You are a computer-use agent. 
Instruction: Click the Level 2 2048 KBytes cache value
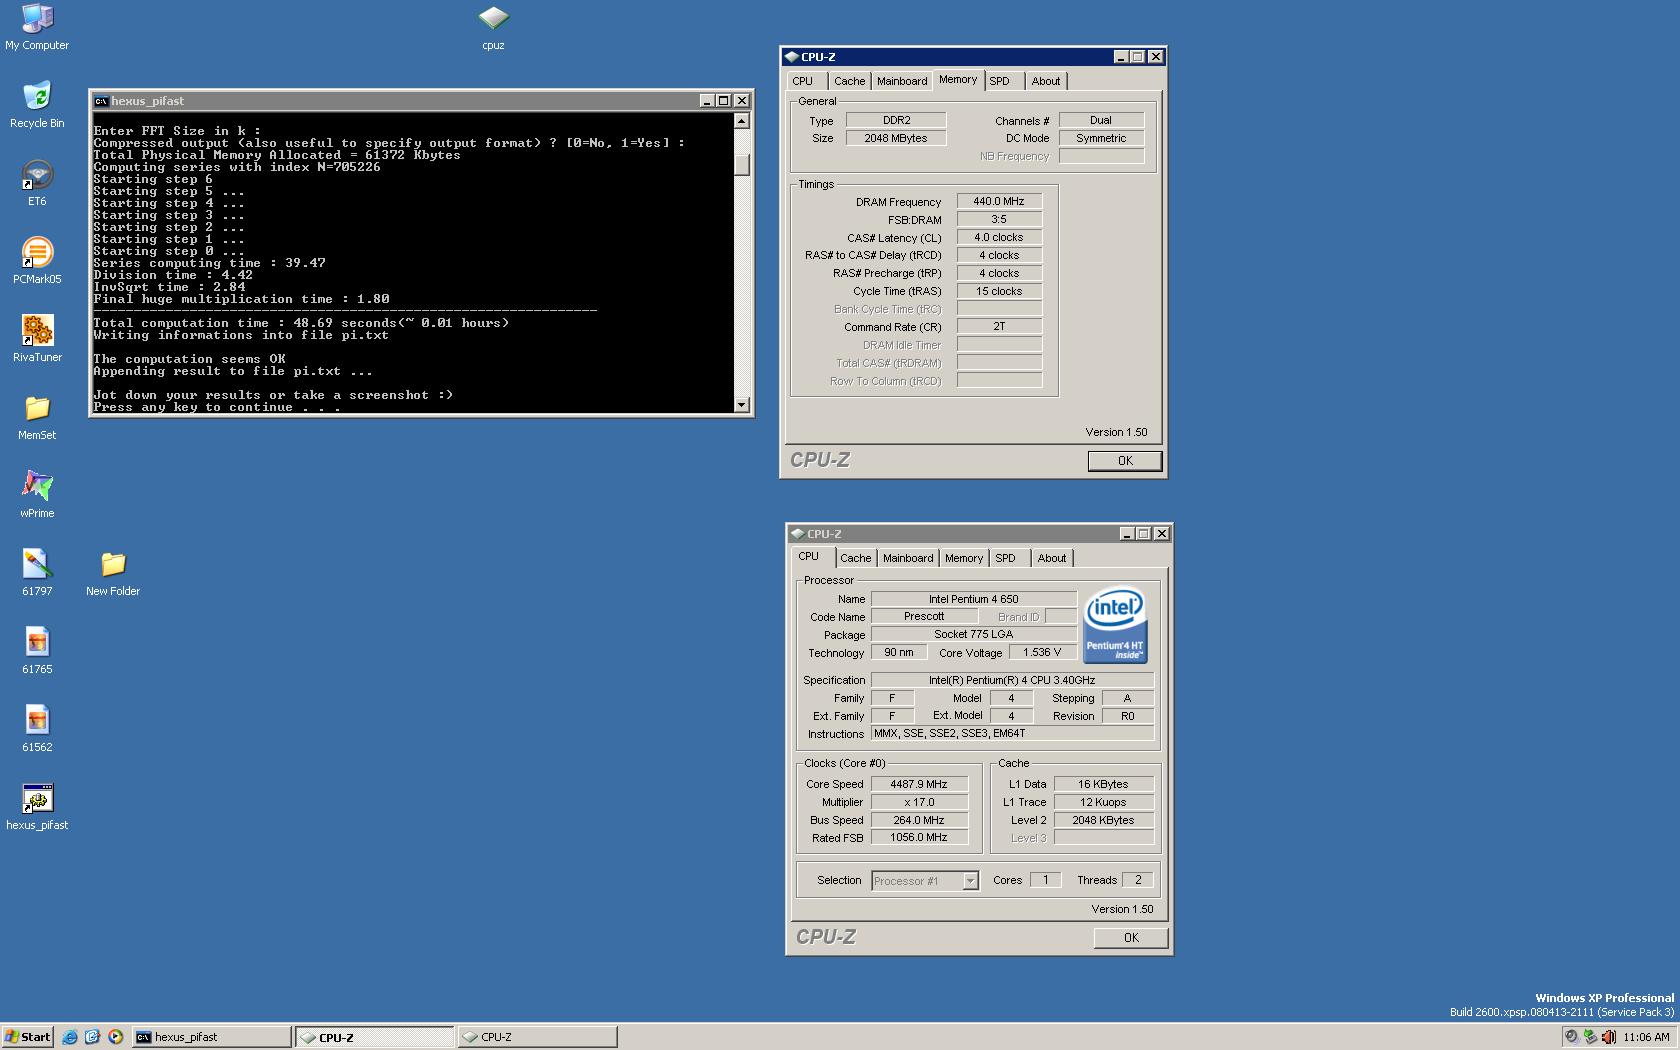tap(1103, 820)
